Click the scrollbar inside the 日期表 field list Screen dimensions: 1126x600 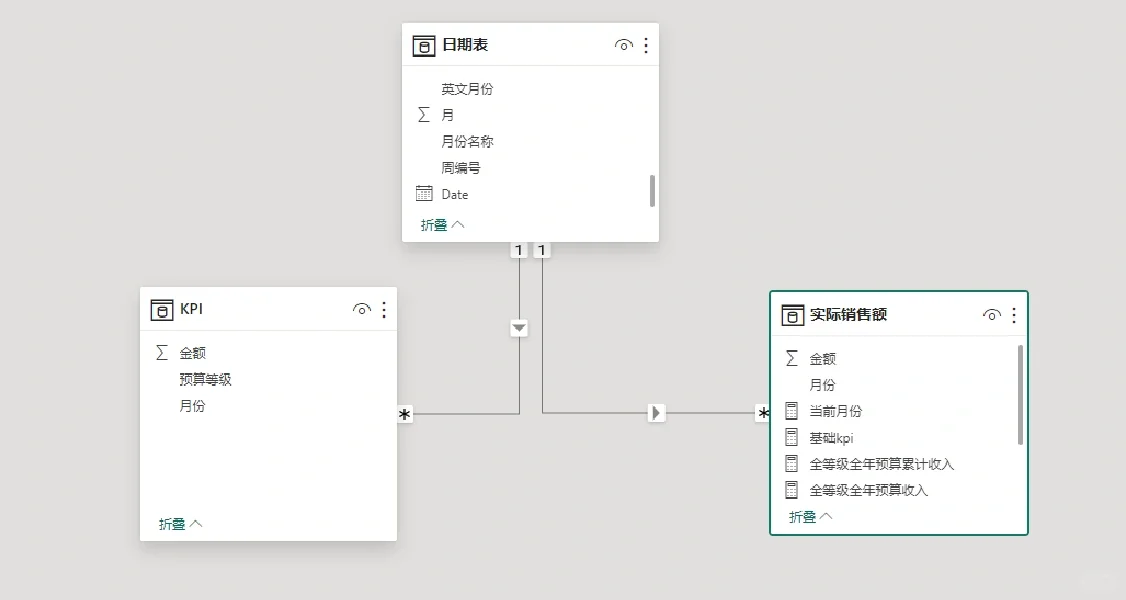coord(653,190)
